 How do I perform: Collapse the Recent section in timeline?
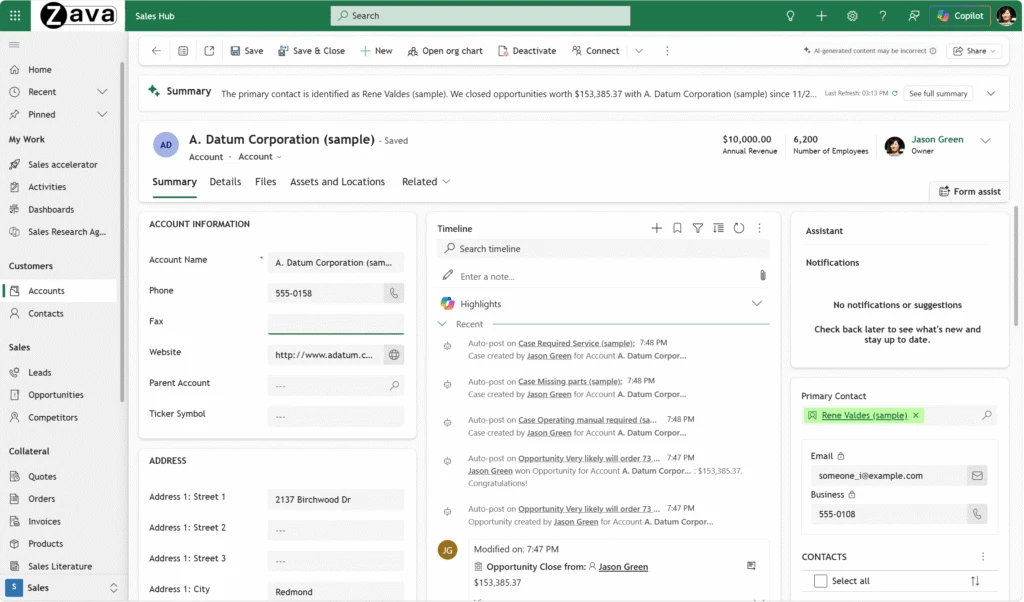pos(443,324)
